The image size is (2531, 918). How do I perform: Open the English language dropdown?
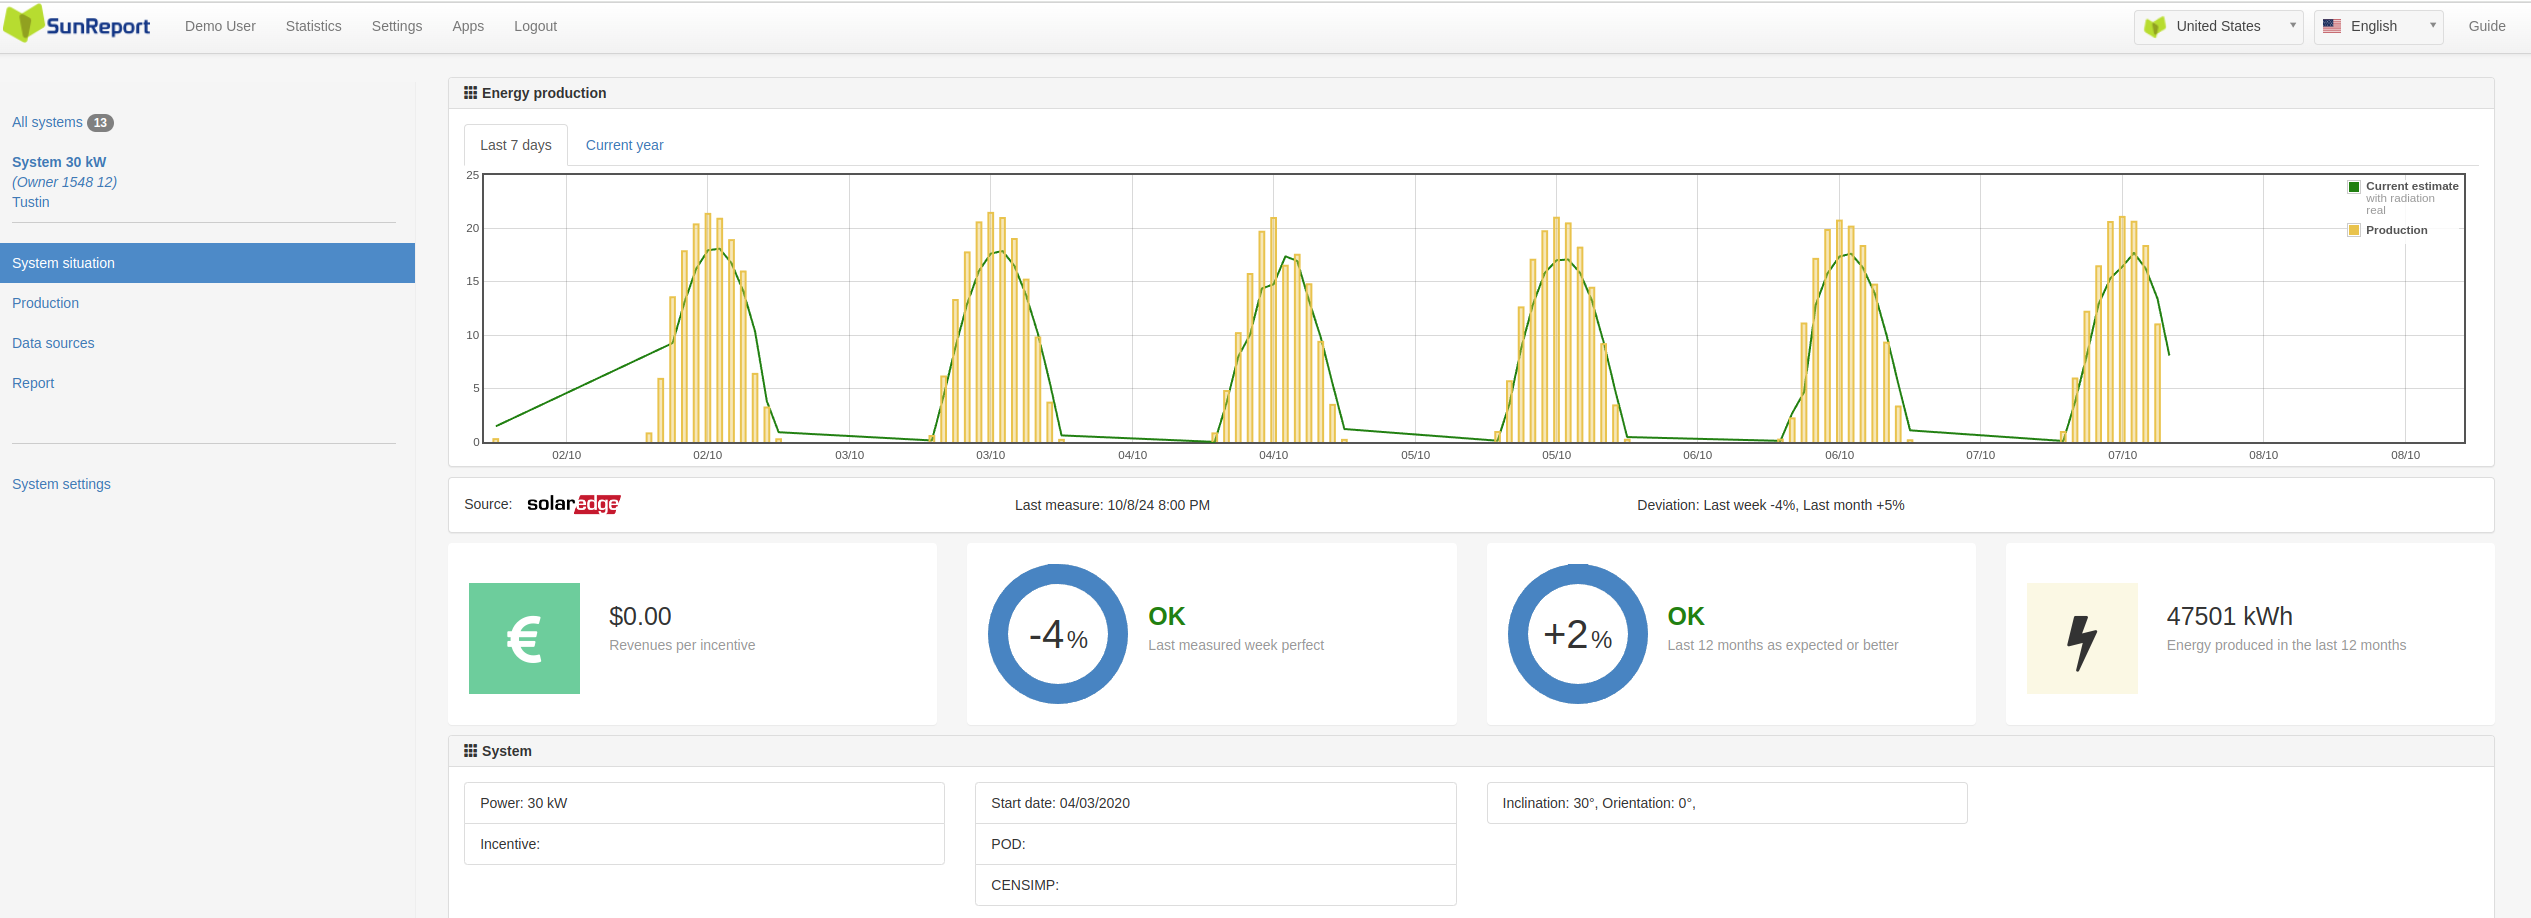2378,27
